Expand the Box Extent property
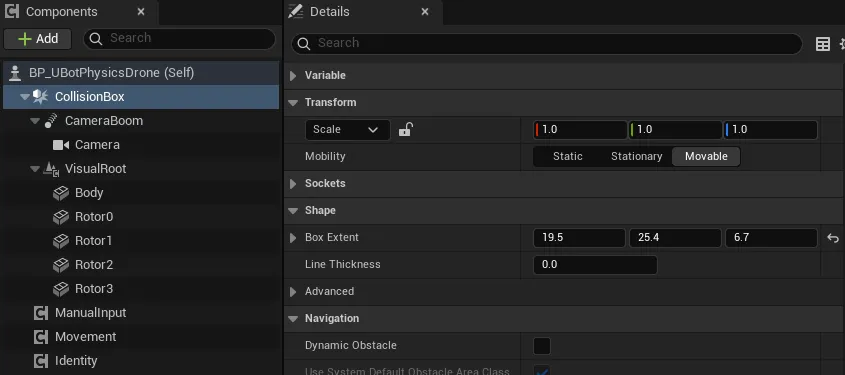Image resolution: width=845 pixels, height=375 pixels. (293, 238)
